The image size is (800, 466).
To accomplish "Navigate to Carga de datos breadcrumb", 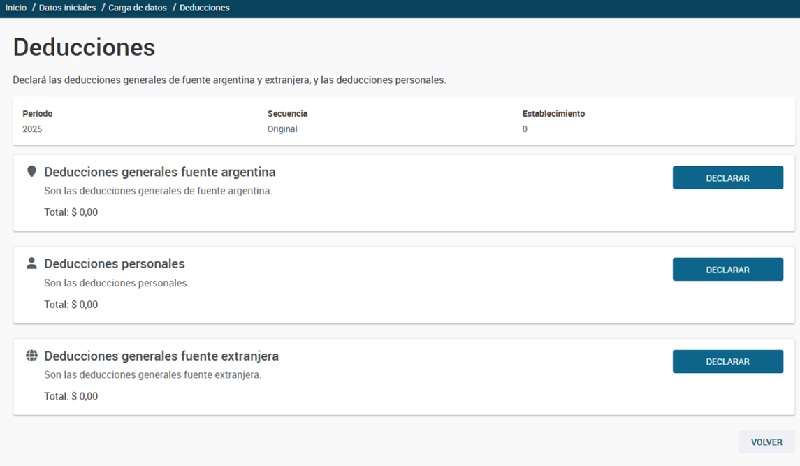I will (138, 8).
